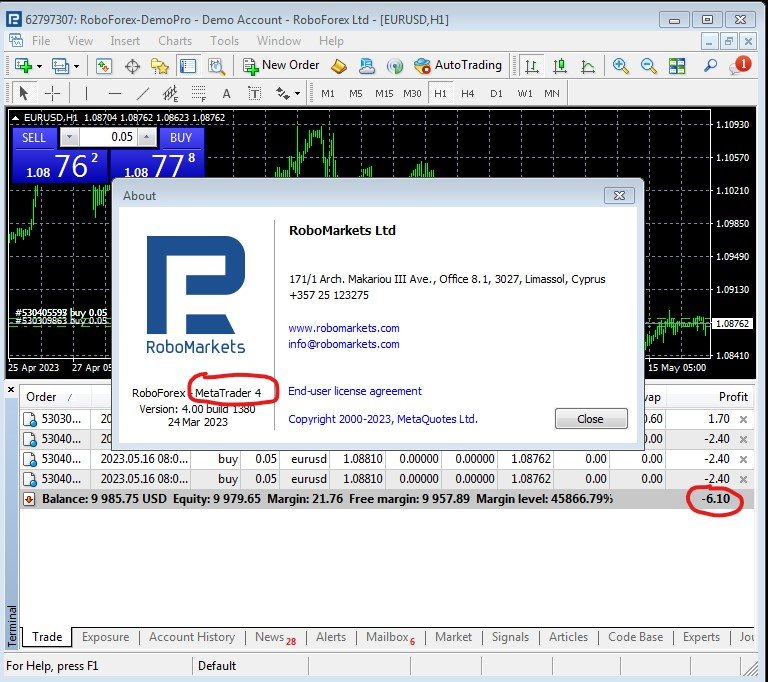Click the signals radio-wave icon
The image size is (768, 682).
point(394,66)
